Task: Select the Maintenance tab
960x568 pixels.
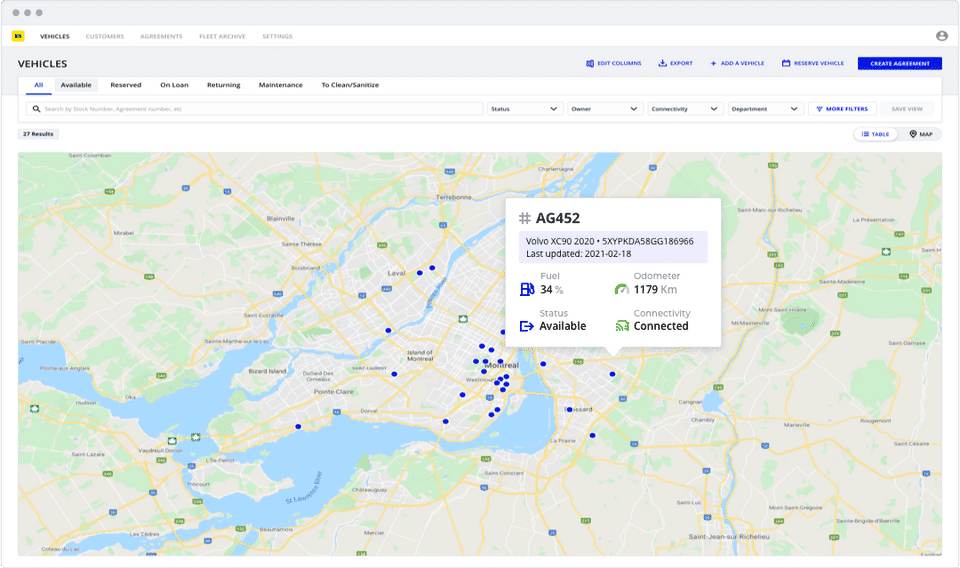Action: (280, 85)
